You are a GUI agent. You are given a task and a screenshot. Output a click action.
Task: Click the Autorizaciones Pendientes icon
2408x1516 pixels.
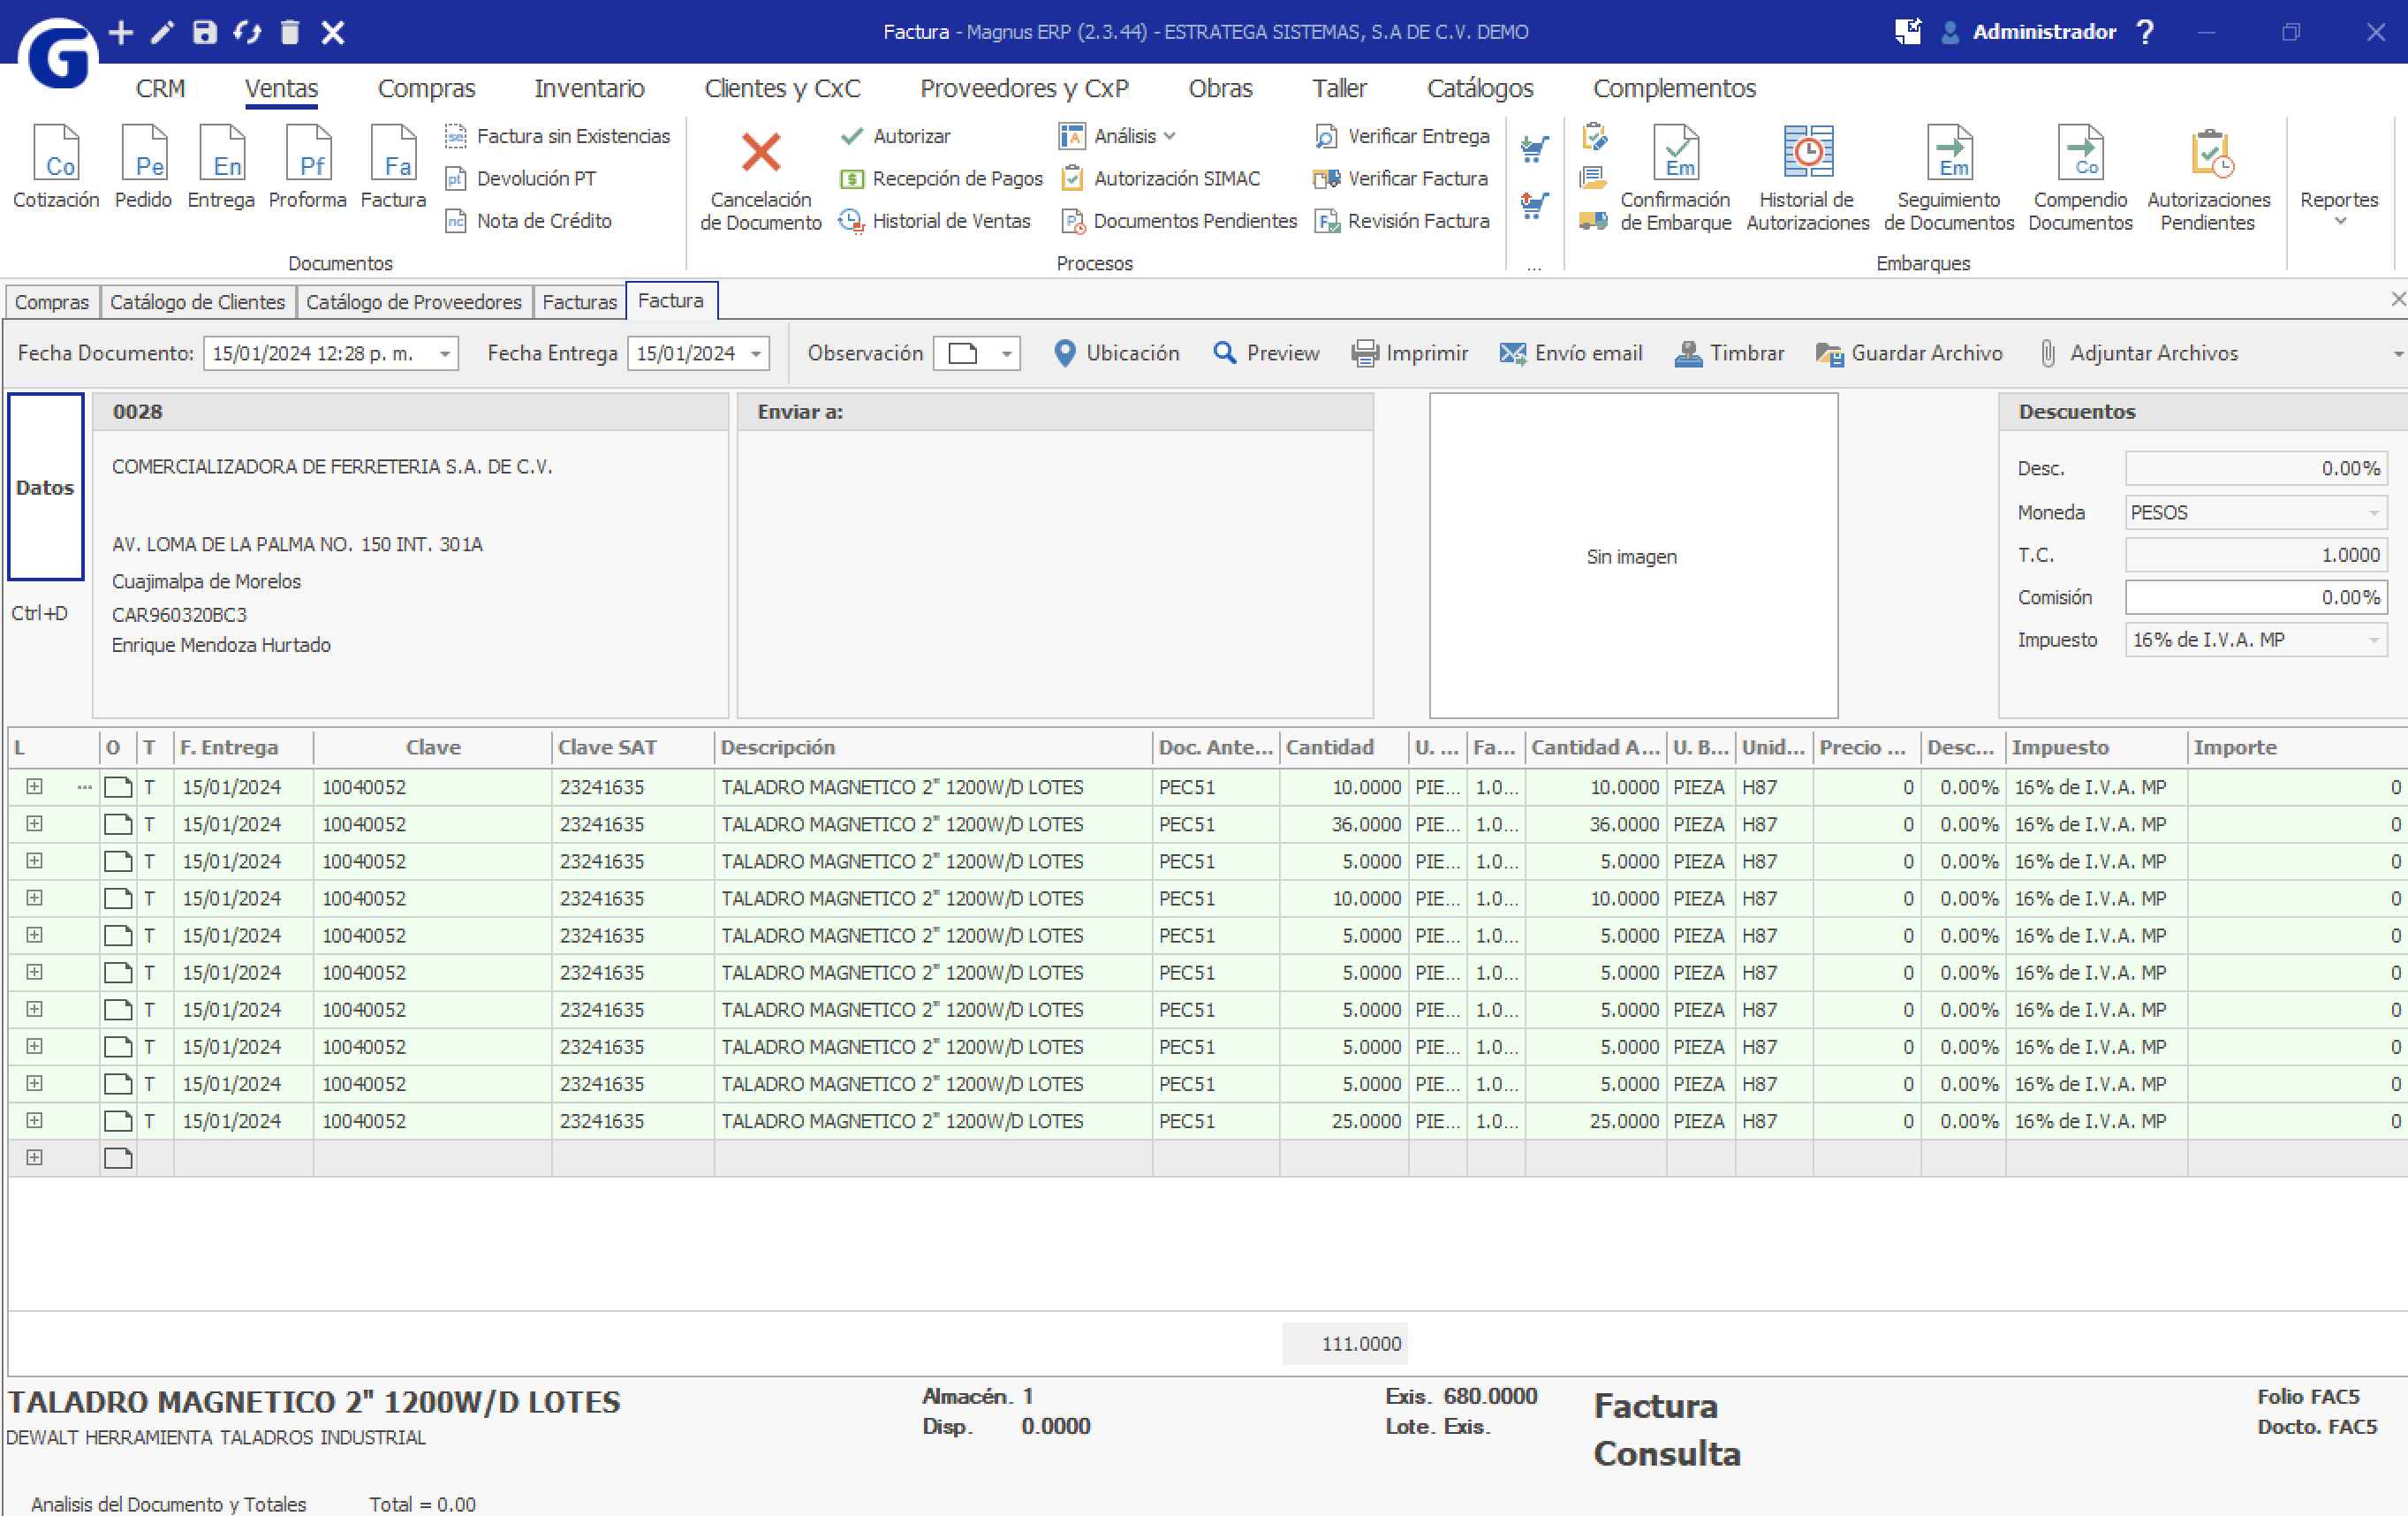pyautogui.click(x=2209, y=153)
